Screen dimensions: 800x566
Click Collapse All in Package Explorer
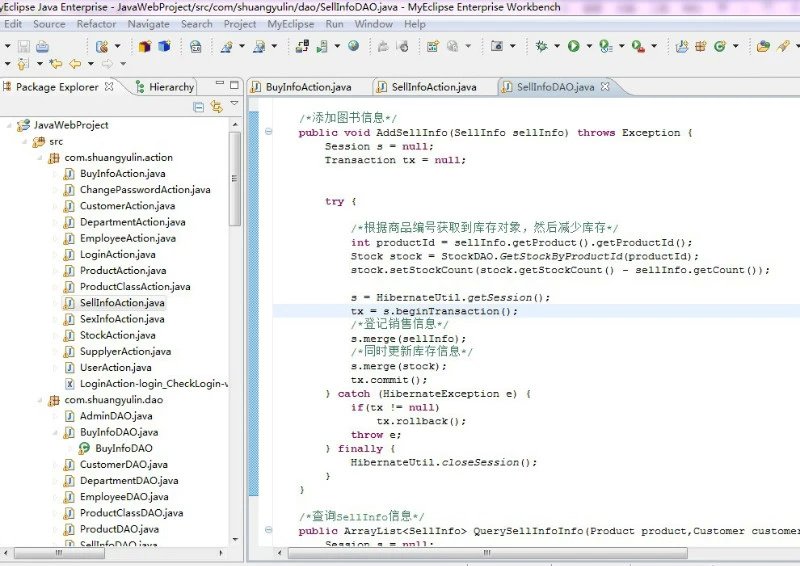point(198,107)
